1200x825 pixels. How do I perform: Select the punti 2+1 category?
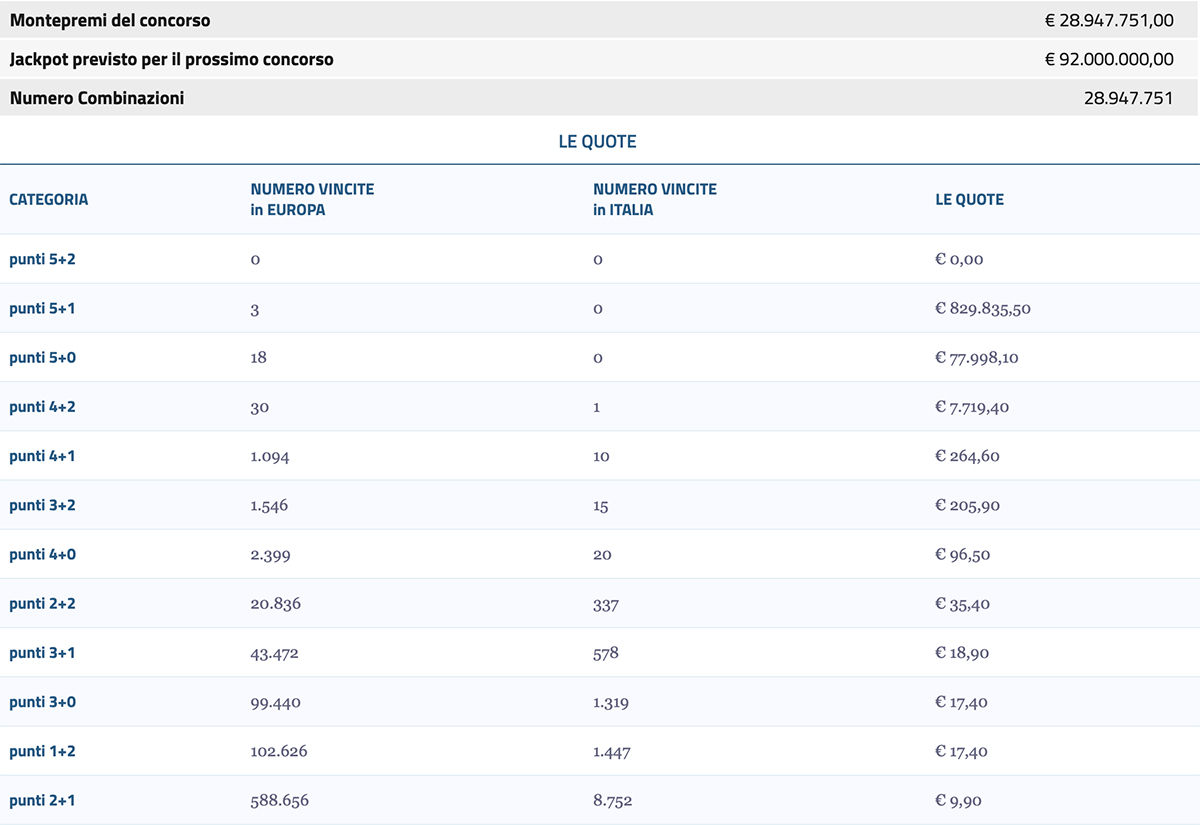[x=42, y=800]
